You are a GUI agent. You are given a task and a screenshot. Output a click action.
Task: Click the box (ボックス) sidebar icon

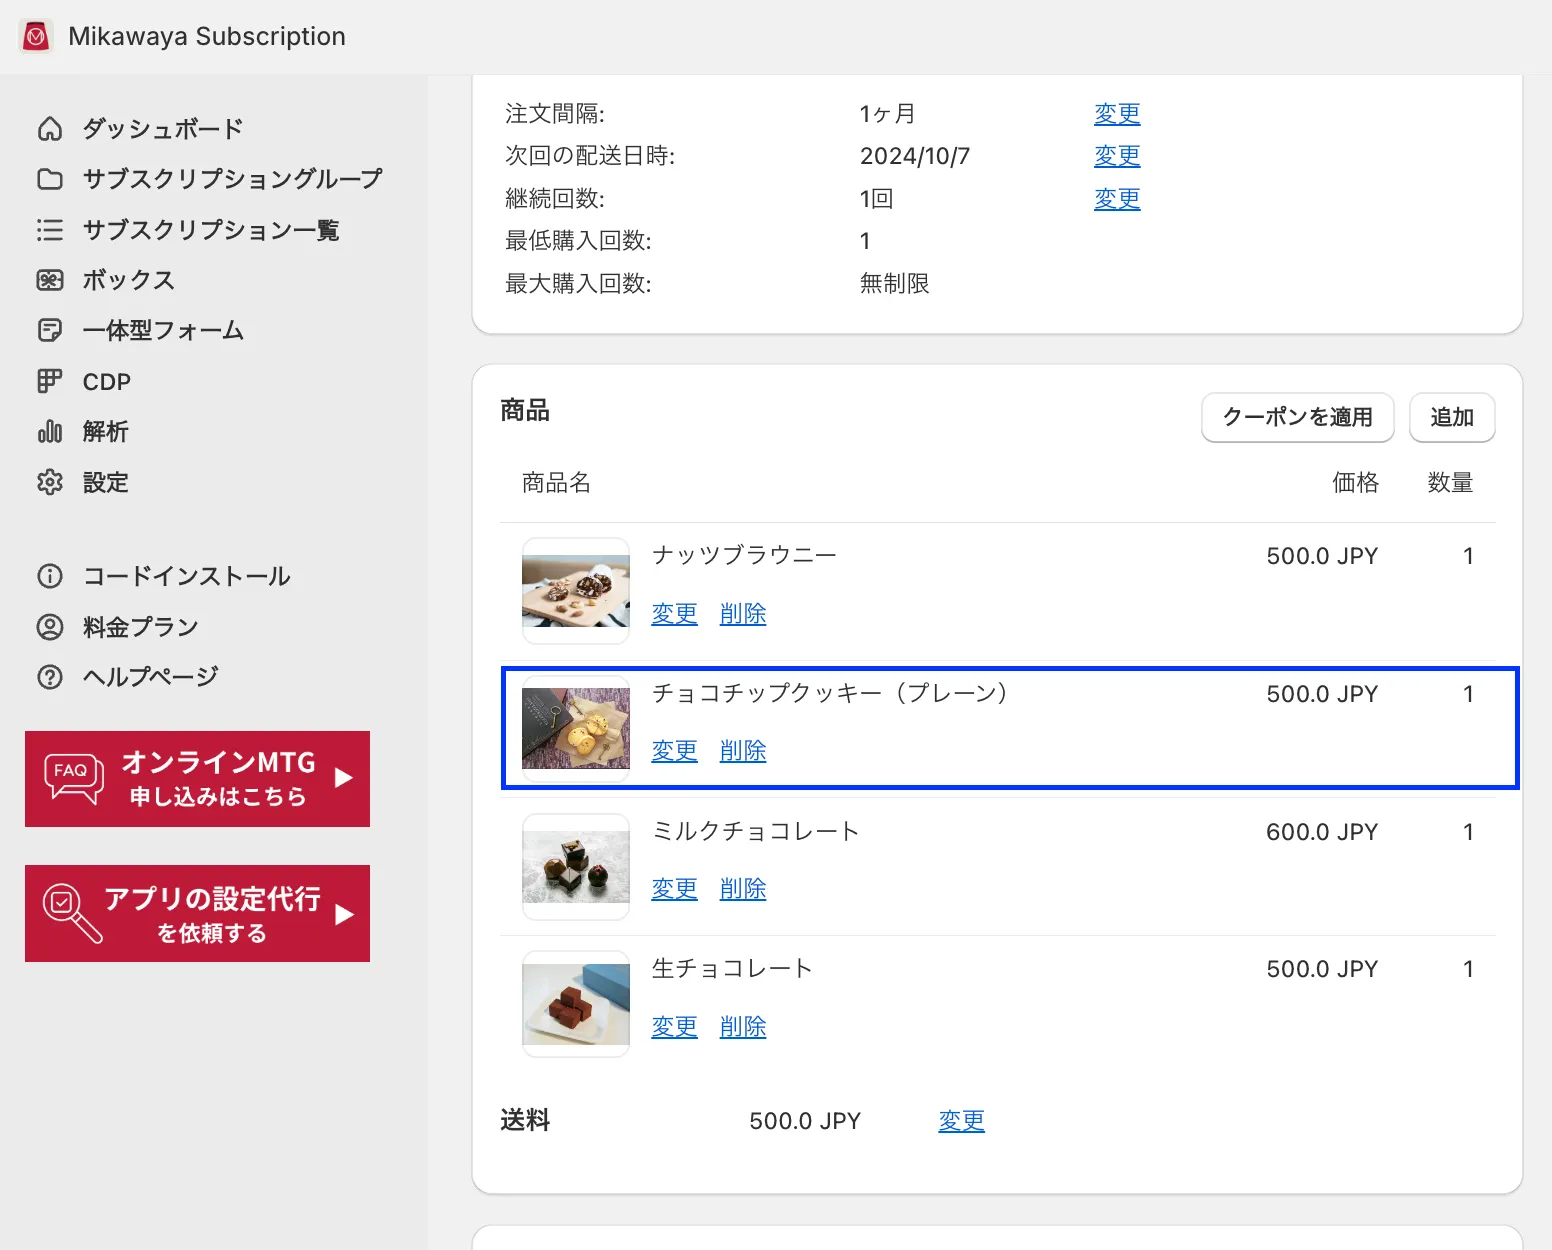[x=50, y=280]
